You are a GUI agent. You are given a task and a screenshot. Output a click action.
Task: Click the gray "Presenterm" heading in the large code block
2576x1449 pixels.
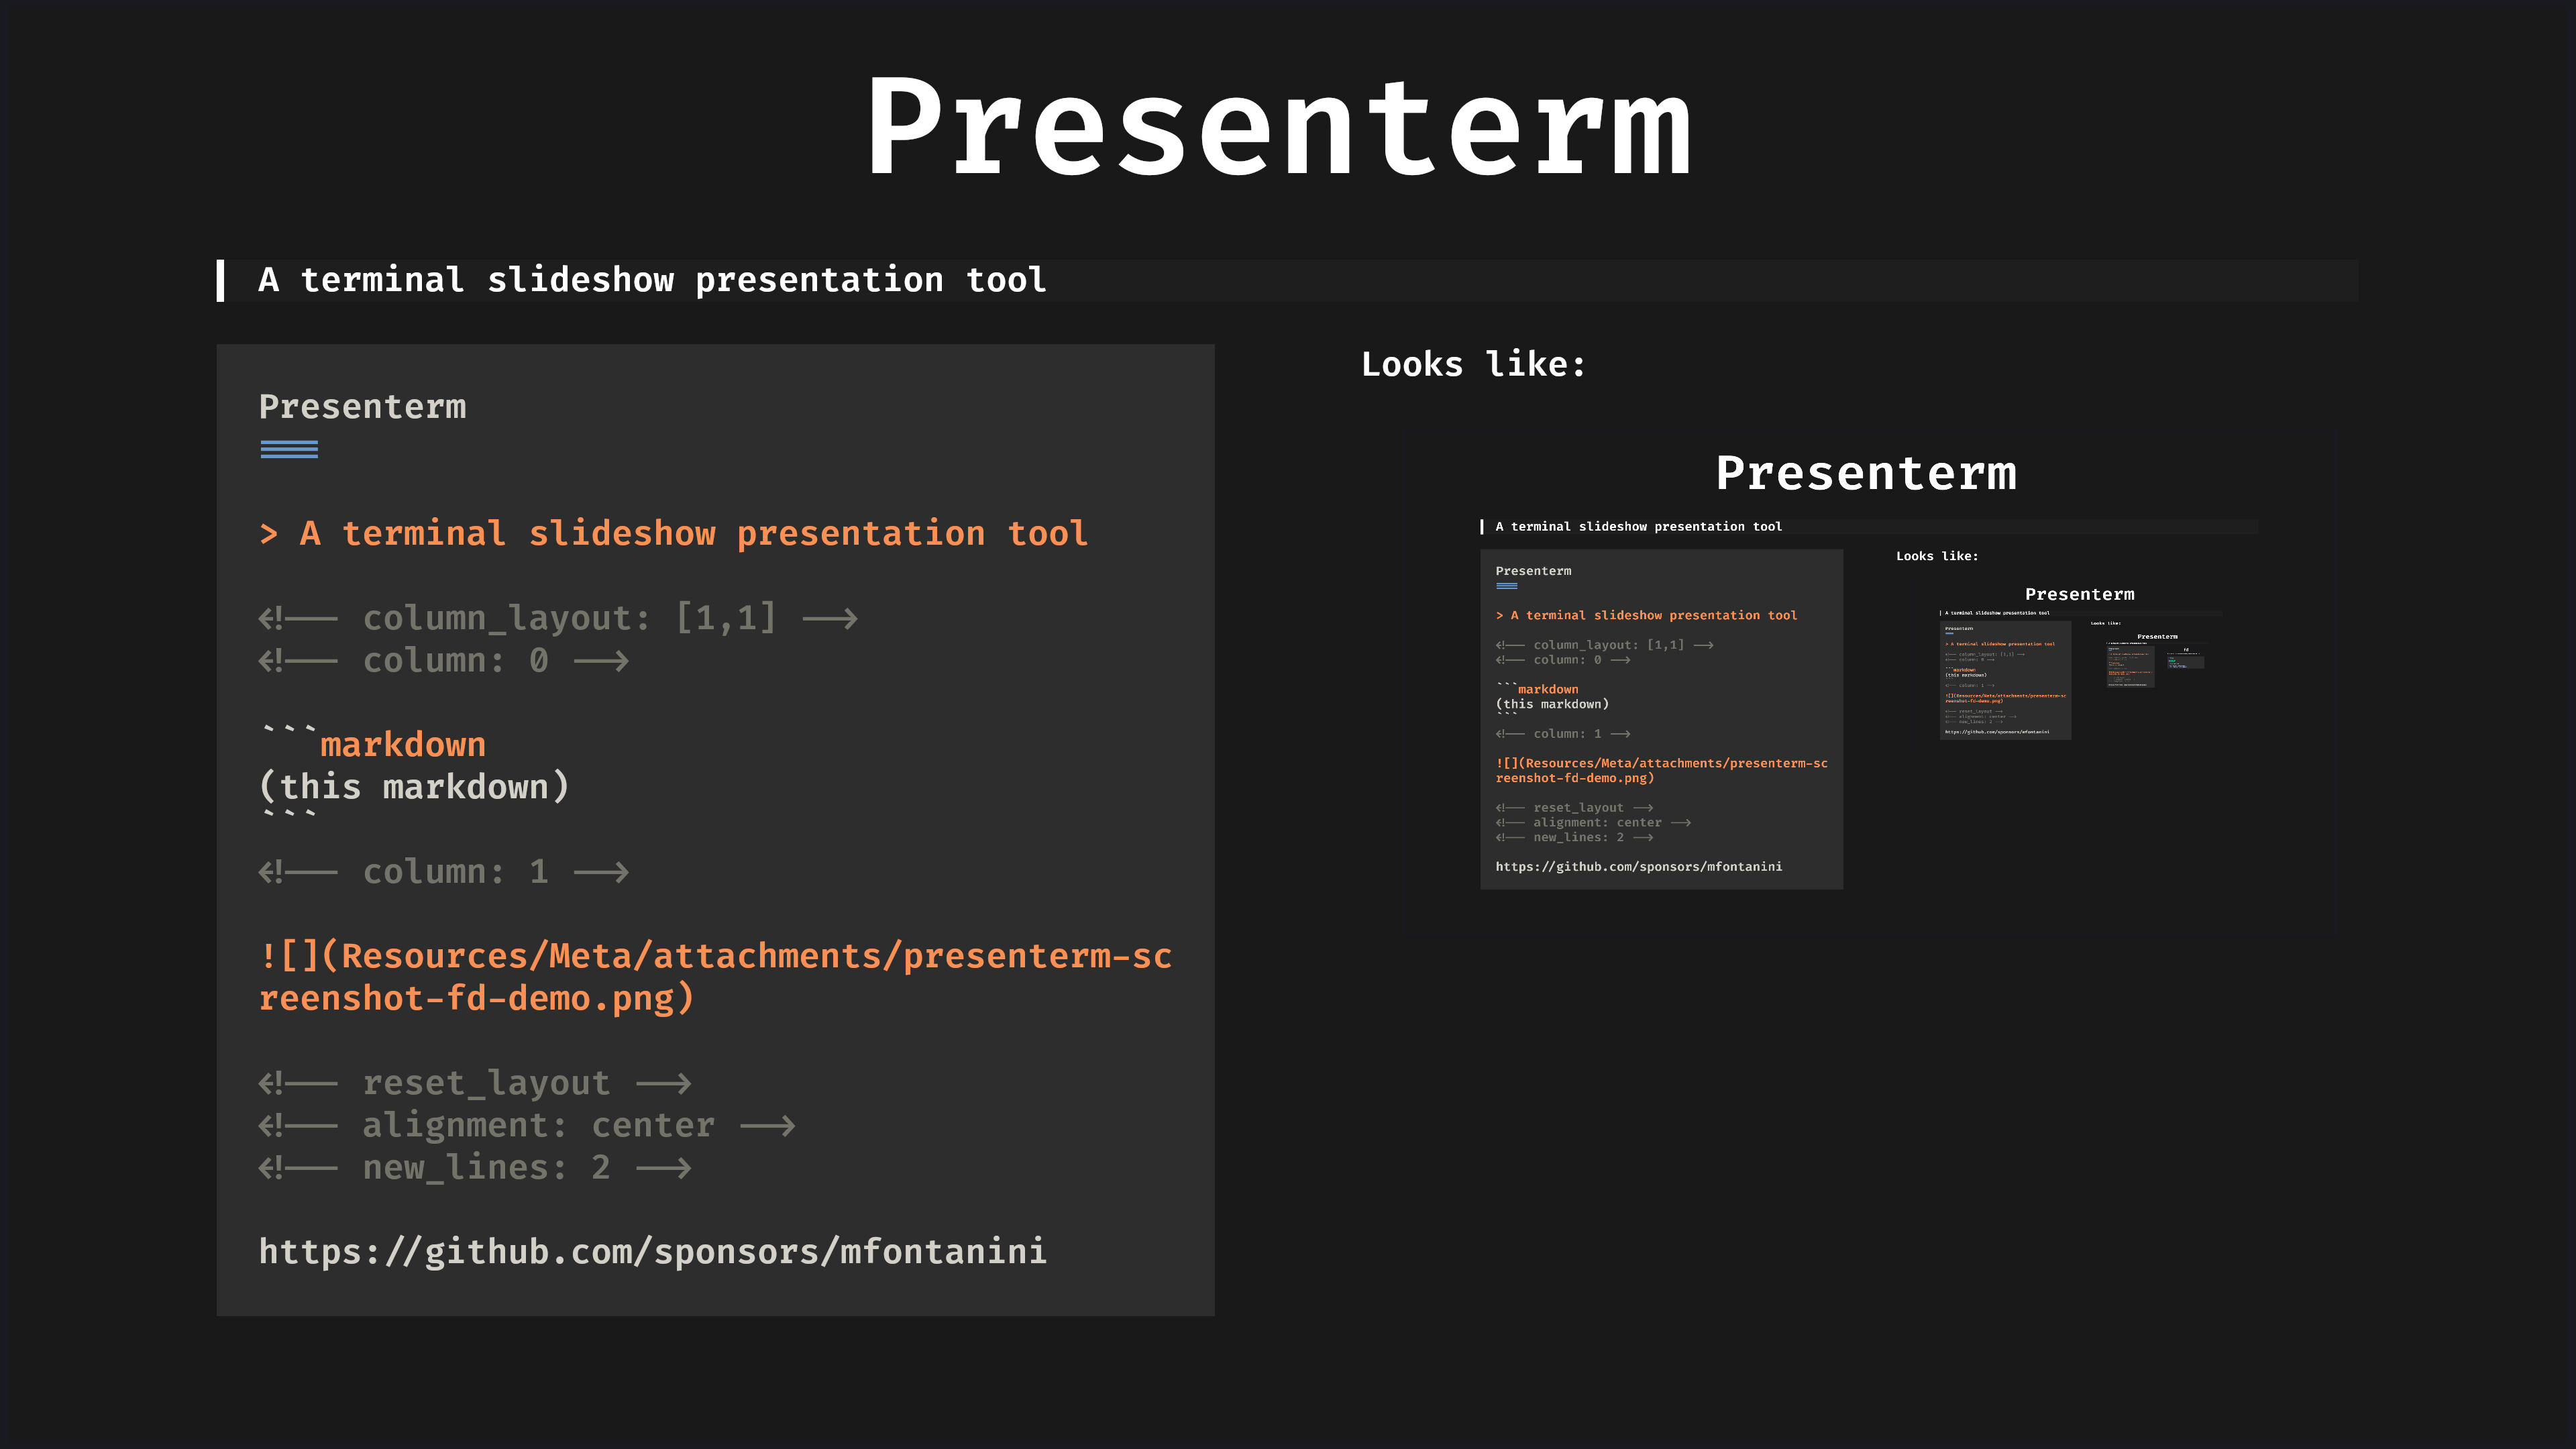click(x=362, y=407)
